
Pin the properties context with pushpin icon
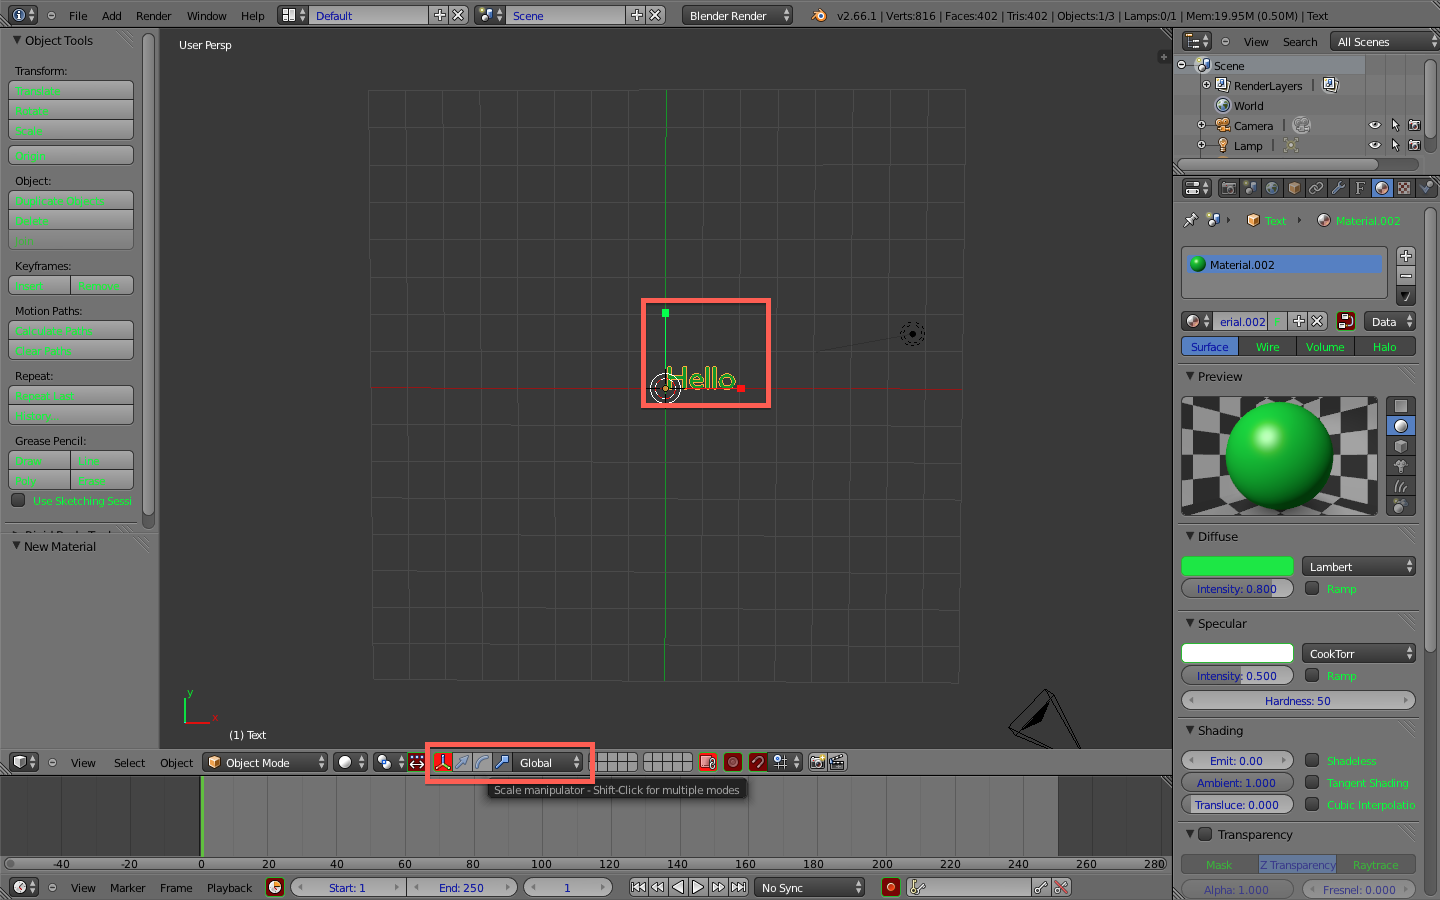(x=1190, y=220)
